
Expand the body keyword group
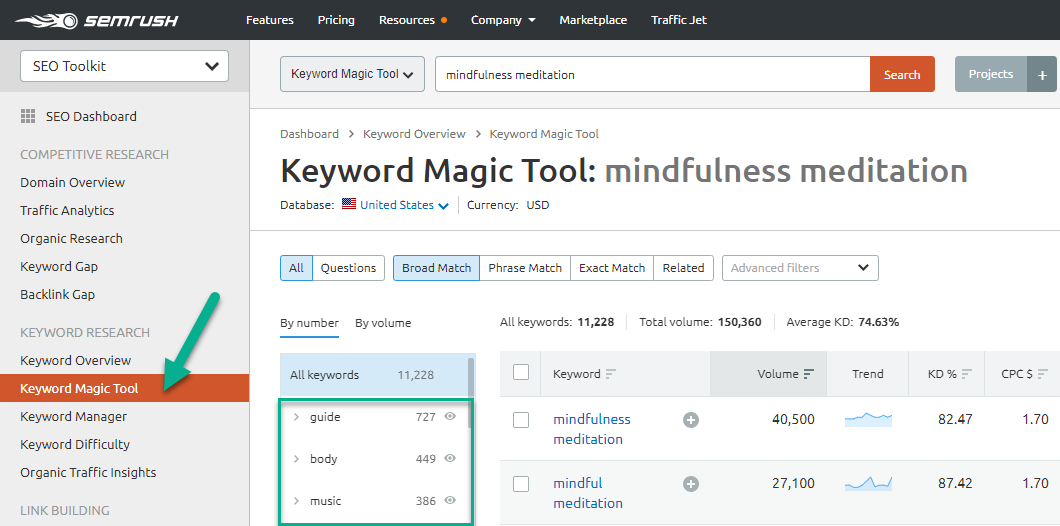[296, 459]
